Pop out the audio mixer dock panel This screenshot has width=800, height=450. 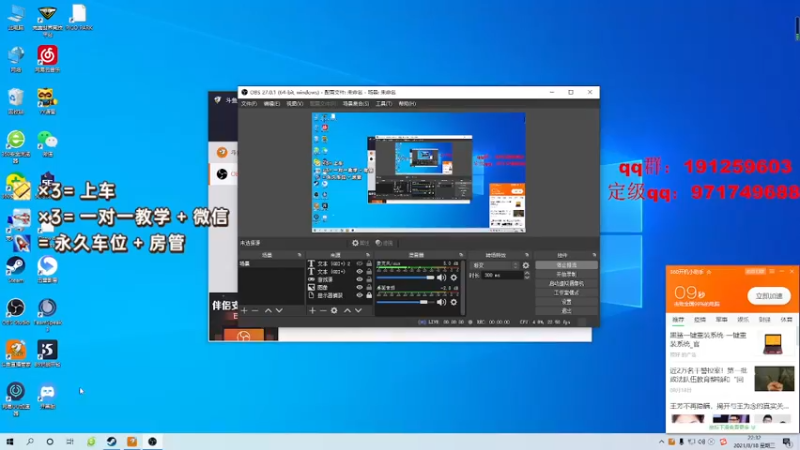pos(461,255)
